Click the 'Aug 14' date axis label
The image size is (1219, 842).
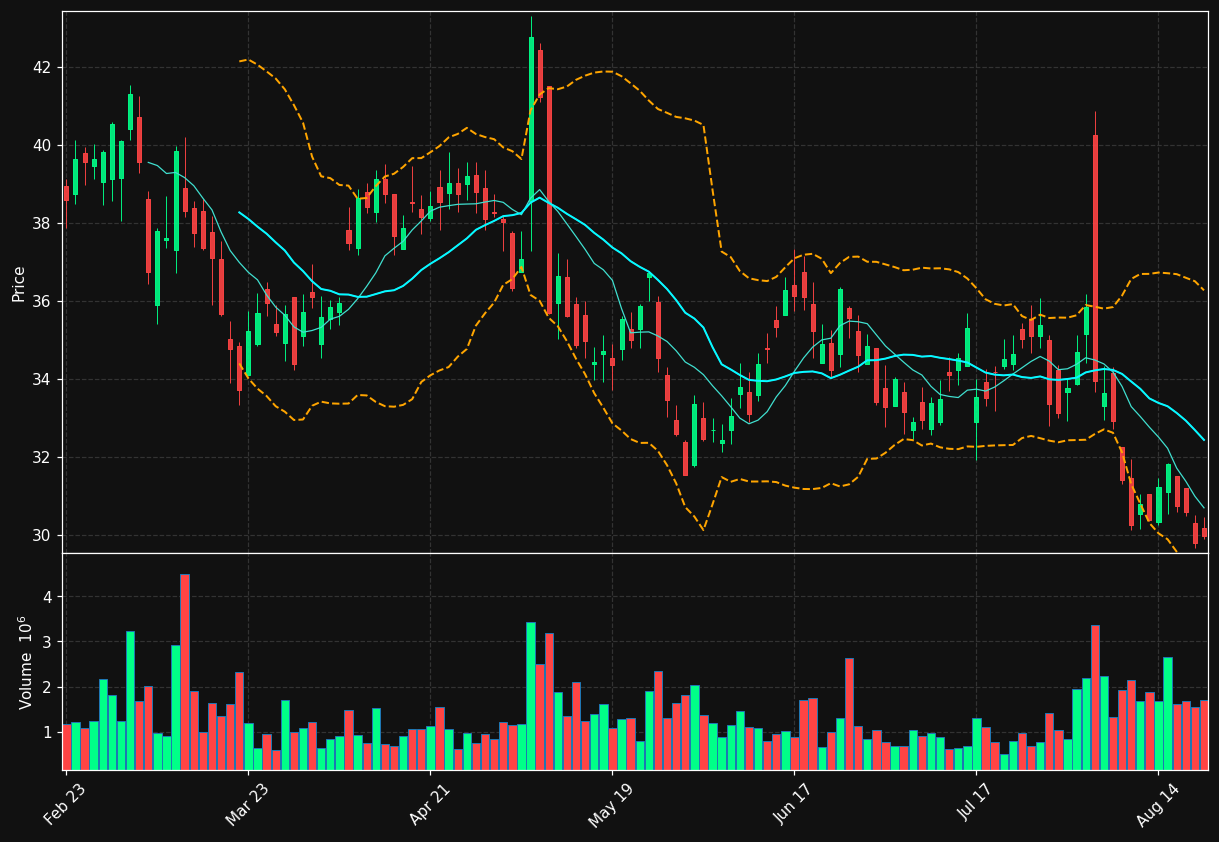click(x=1156, y=804)
